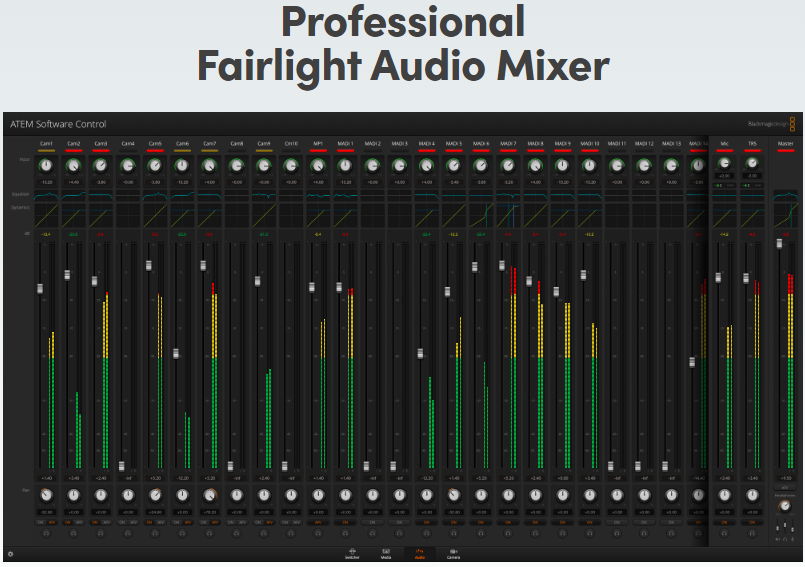Viewport: 805px width, 567px height.
Task: Click the Cam2 input gain knob
Action: (x=73, y=166)
